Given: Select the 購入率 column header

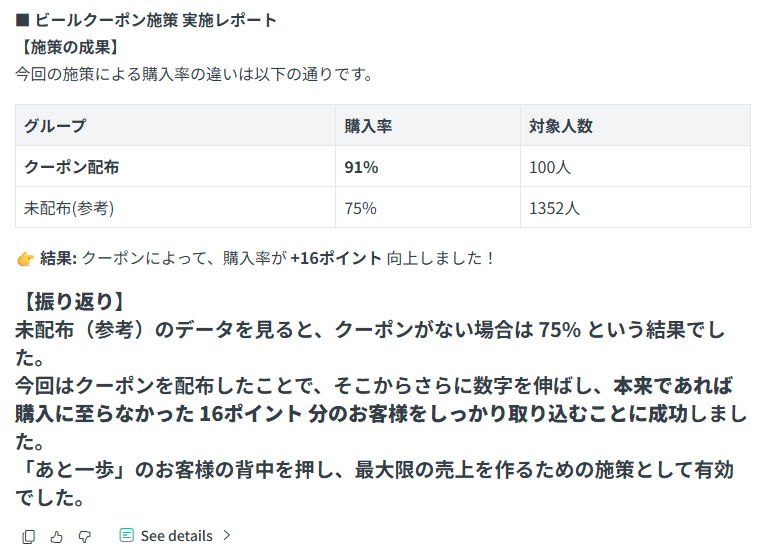Looking at the screenshot, I should click(x=428, y=126).
